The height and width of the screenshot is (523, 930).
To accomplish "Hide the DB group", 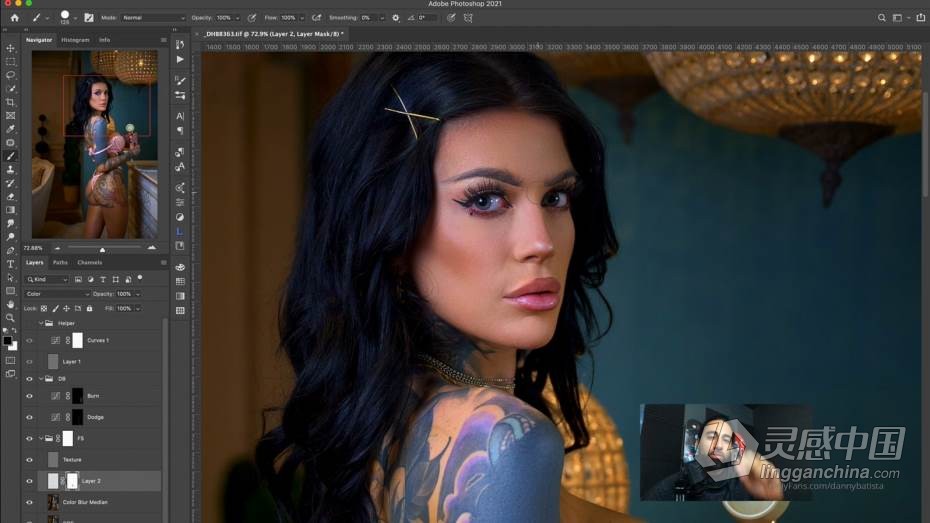I will [30, 378].
